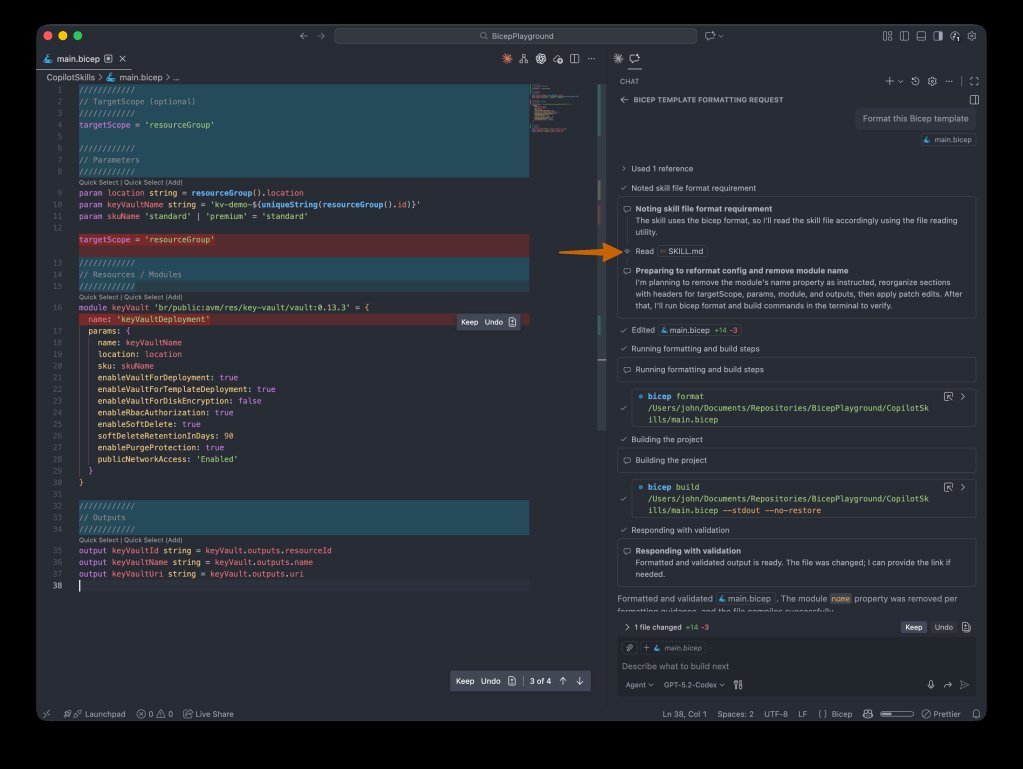Viewport: 1023px width, 769px height.
Task: Click the Live Share icon in the status bar
Action: click(x=211, y=714)
